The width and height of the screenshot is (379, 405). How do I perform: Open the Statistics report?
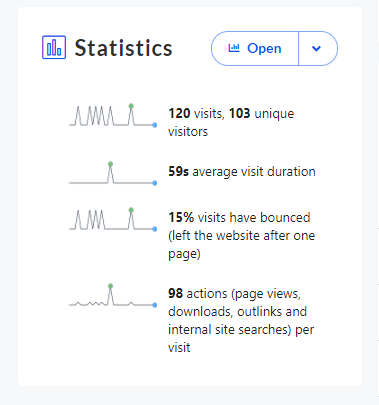(255, 48)
